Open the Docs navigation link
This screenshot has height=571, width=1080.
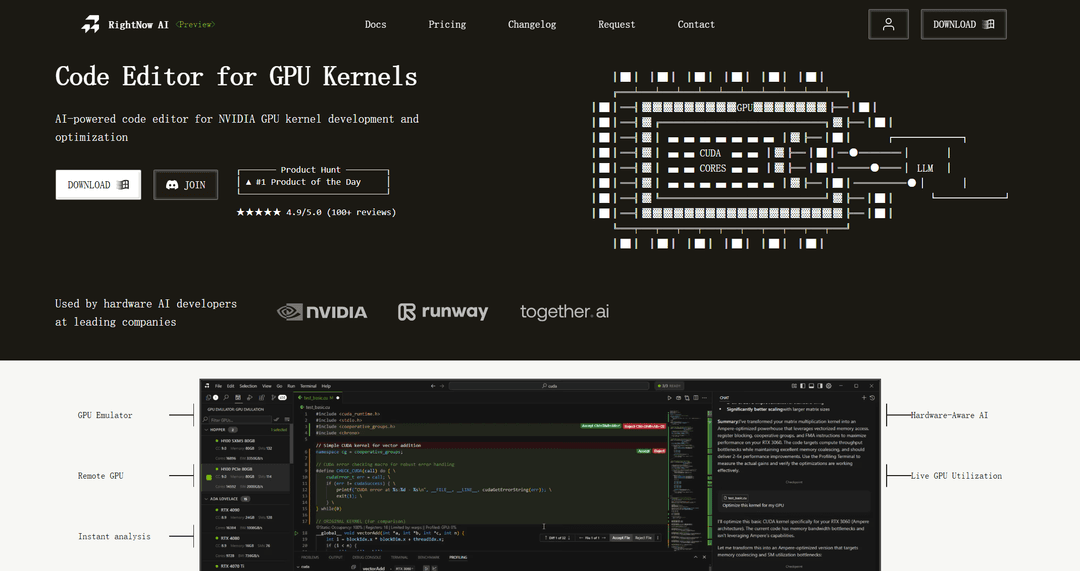coord(375,24)
